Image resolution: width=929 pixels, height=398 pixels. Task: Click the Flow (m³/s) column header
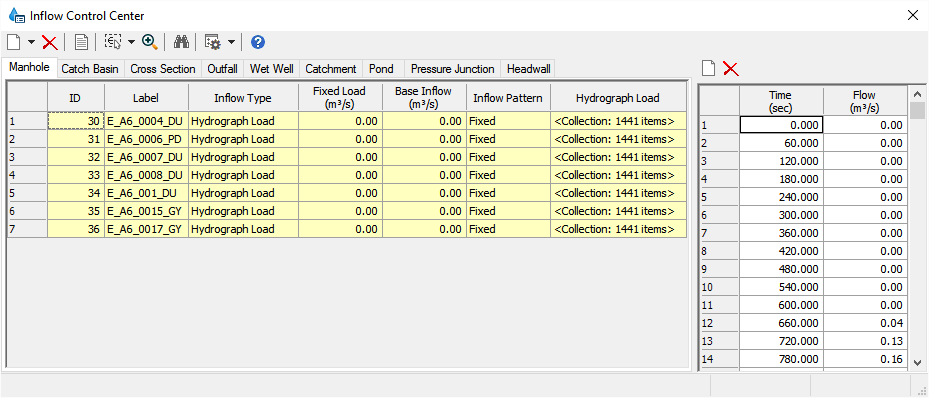pyautogui.click(x=865, y=101)
